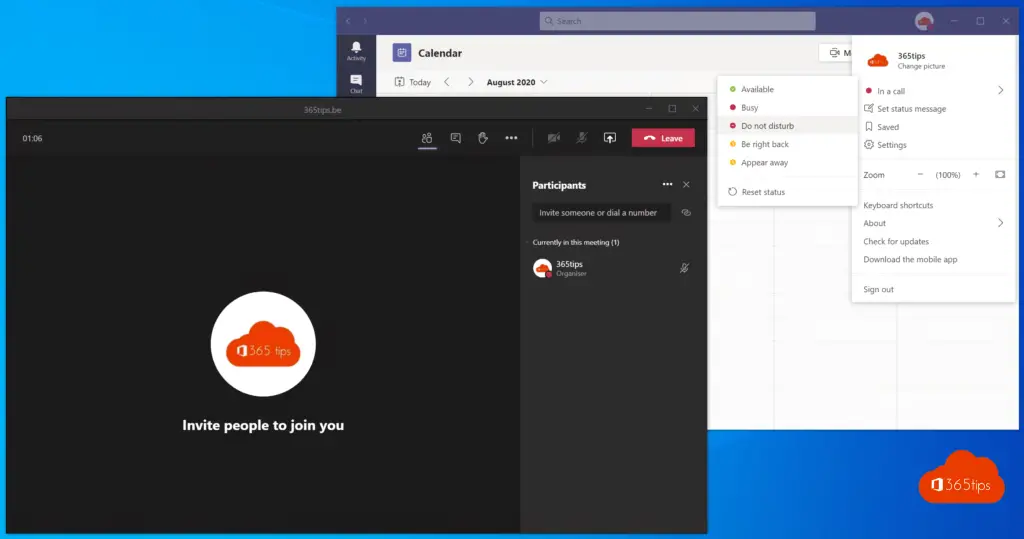Image resolution: width=1024 pixels, height=539 pixels.
Task: Open meeting chat conversation icon
Action: (455, 138)
